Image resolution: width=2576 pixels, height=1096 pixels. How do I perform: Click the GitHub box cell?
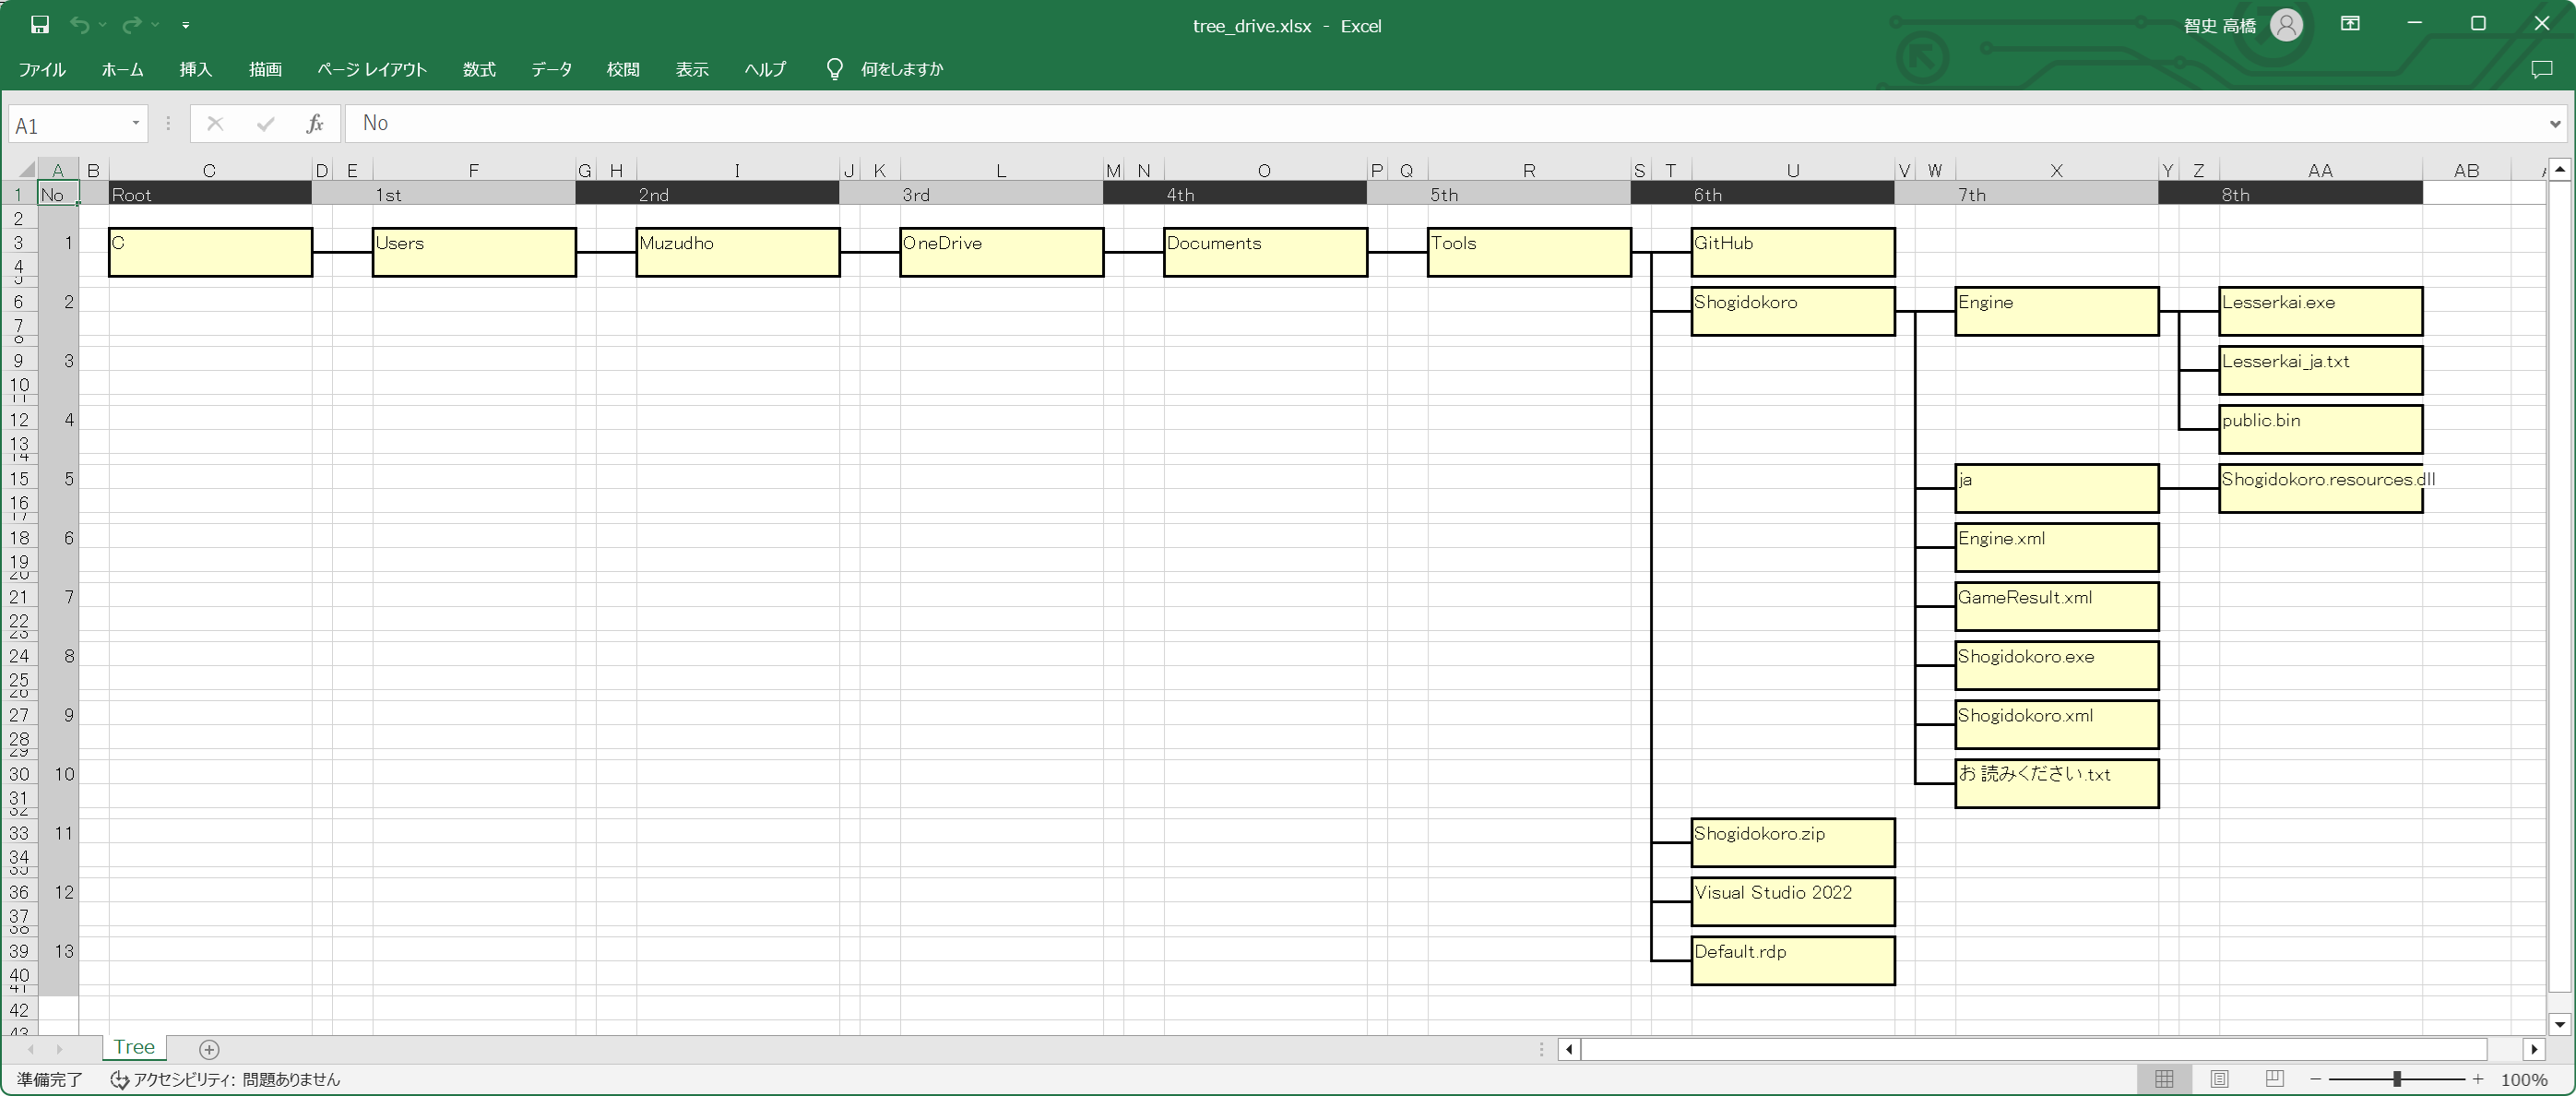point(1793,252)
